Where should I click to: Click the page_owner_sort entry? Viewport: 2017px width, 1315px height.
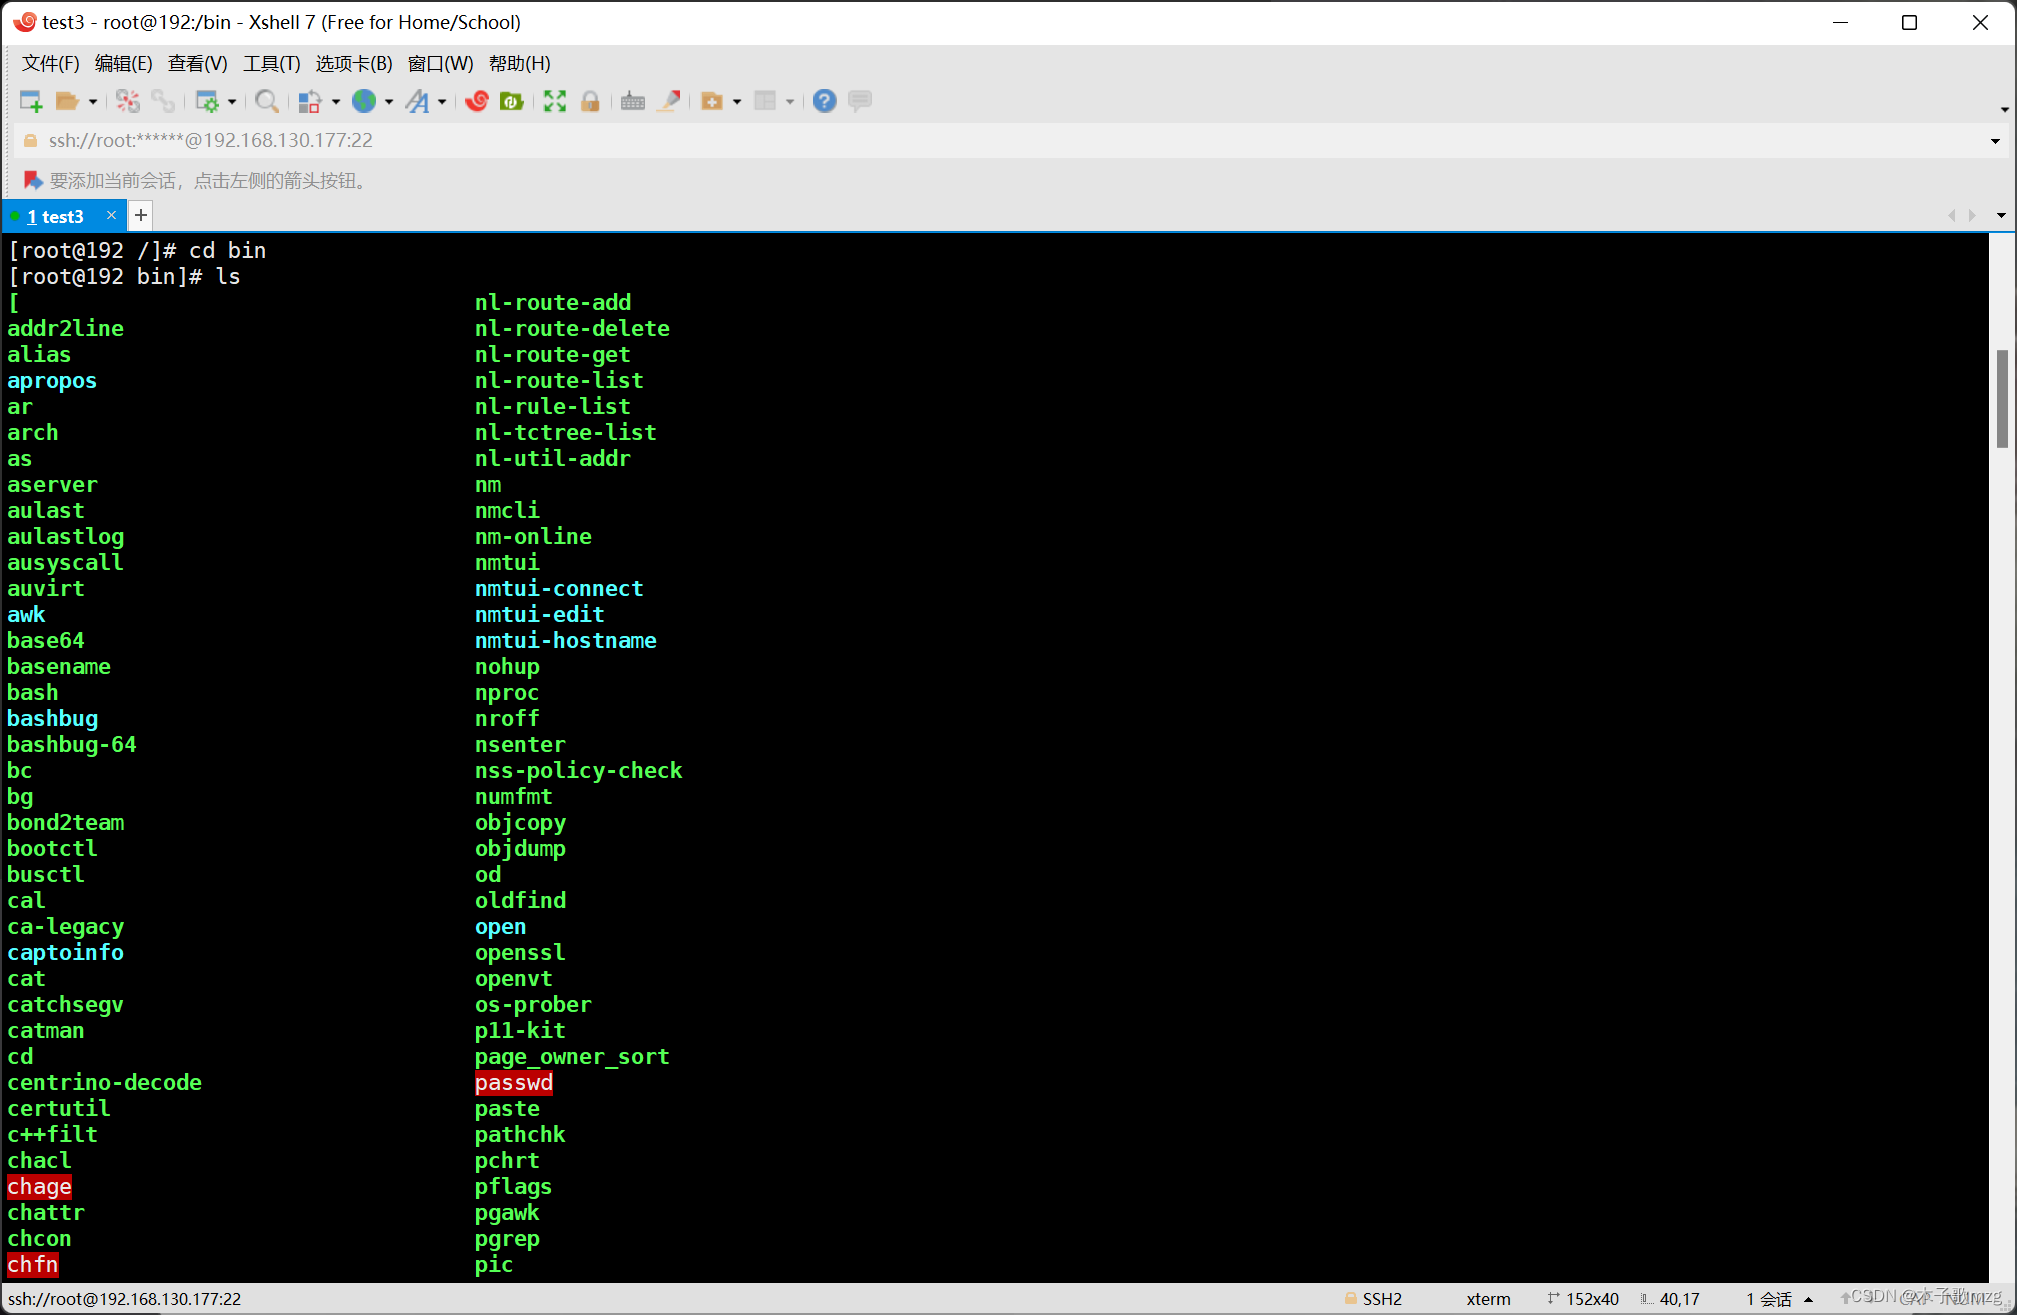click(572, 1056)
